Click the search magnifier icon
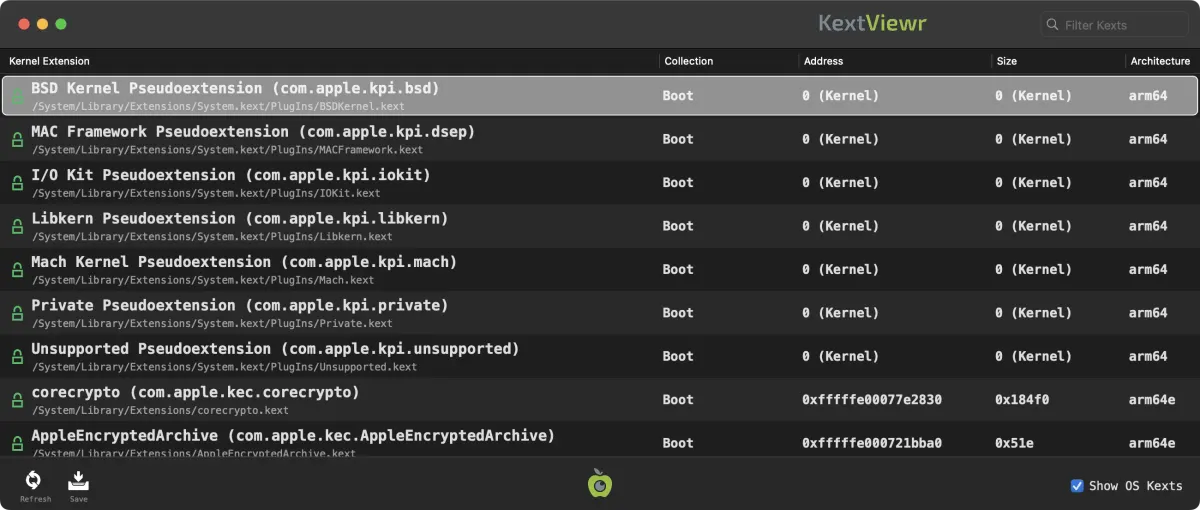Viewport: 1200px width, 510px height. (x=1053, y=25)
